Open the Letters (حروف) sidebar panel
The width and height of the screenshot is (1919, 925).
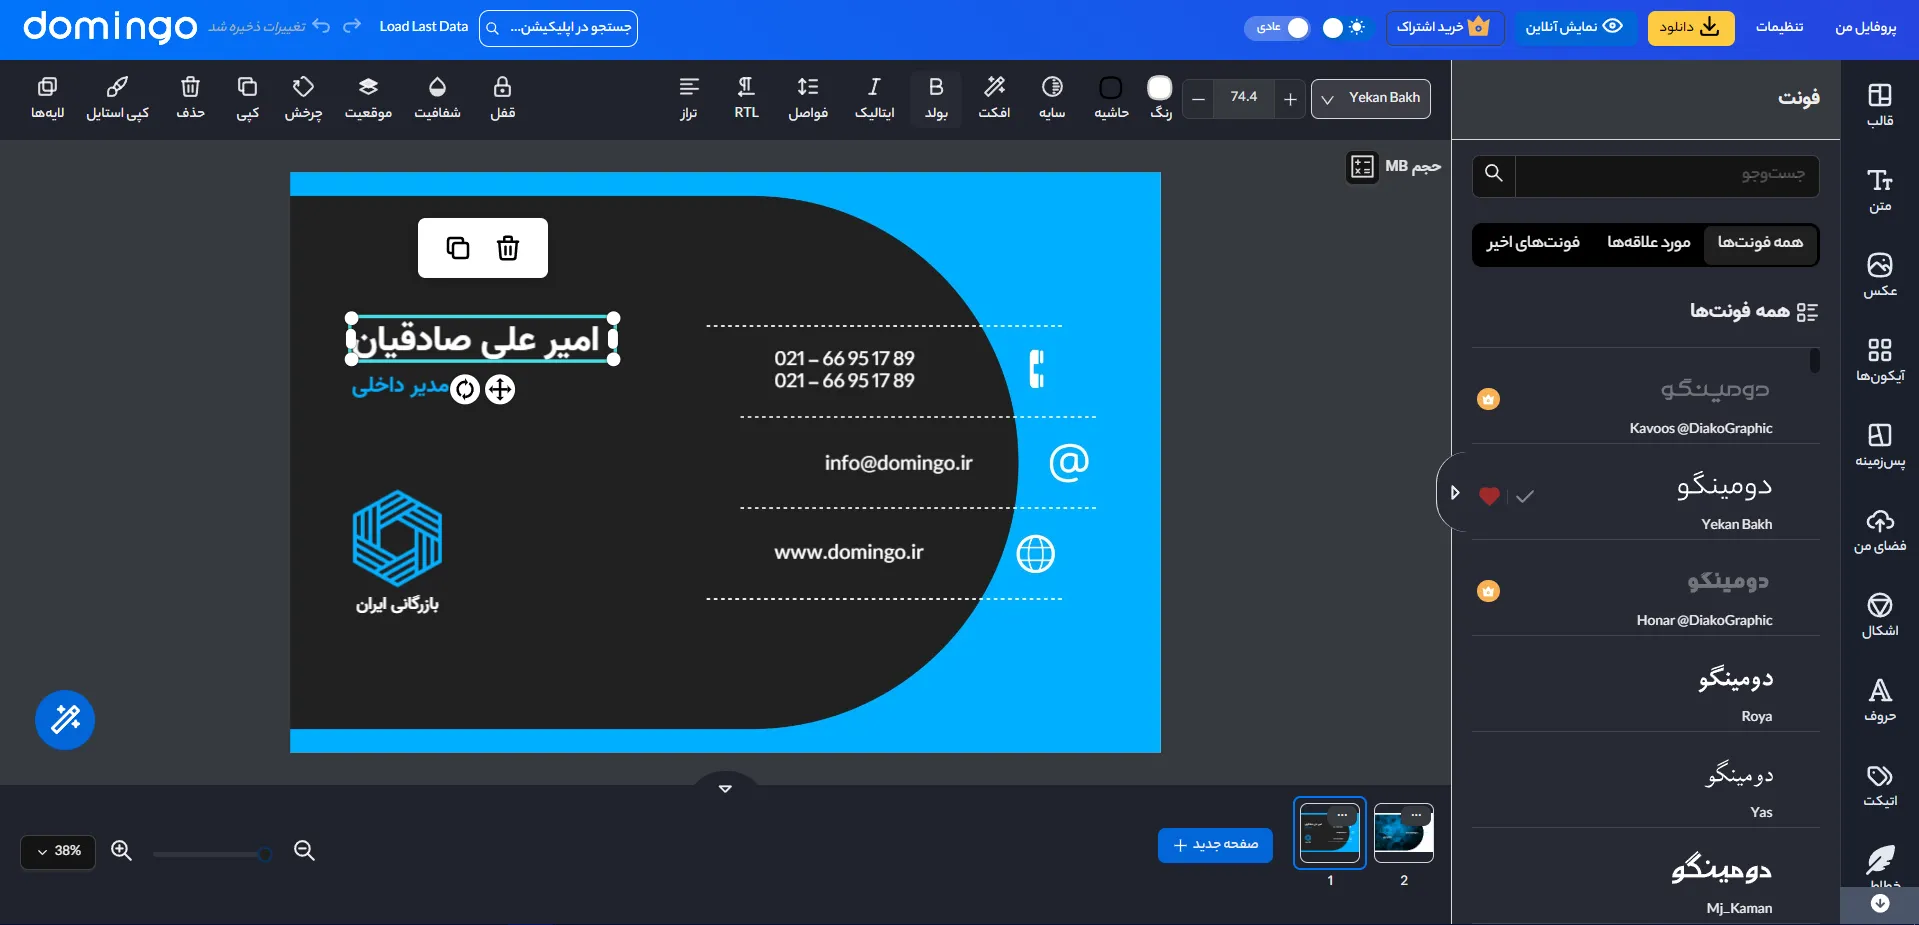pyautogui.click(x=1880, y=700)
